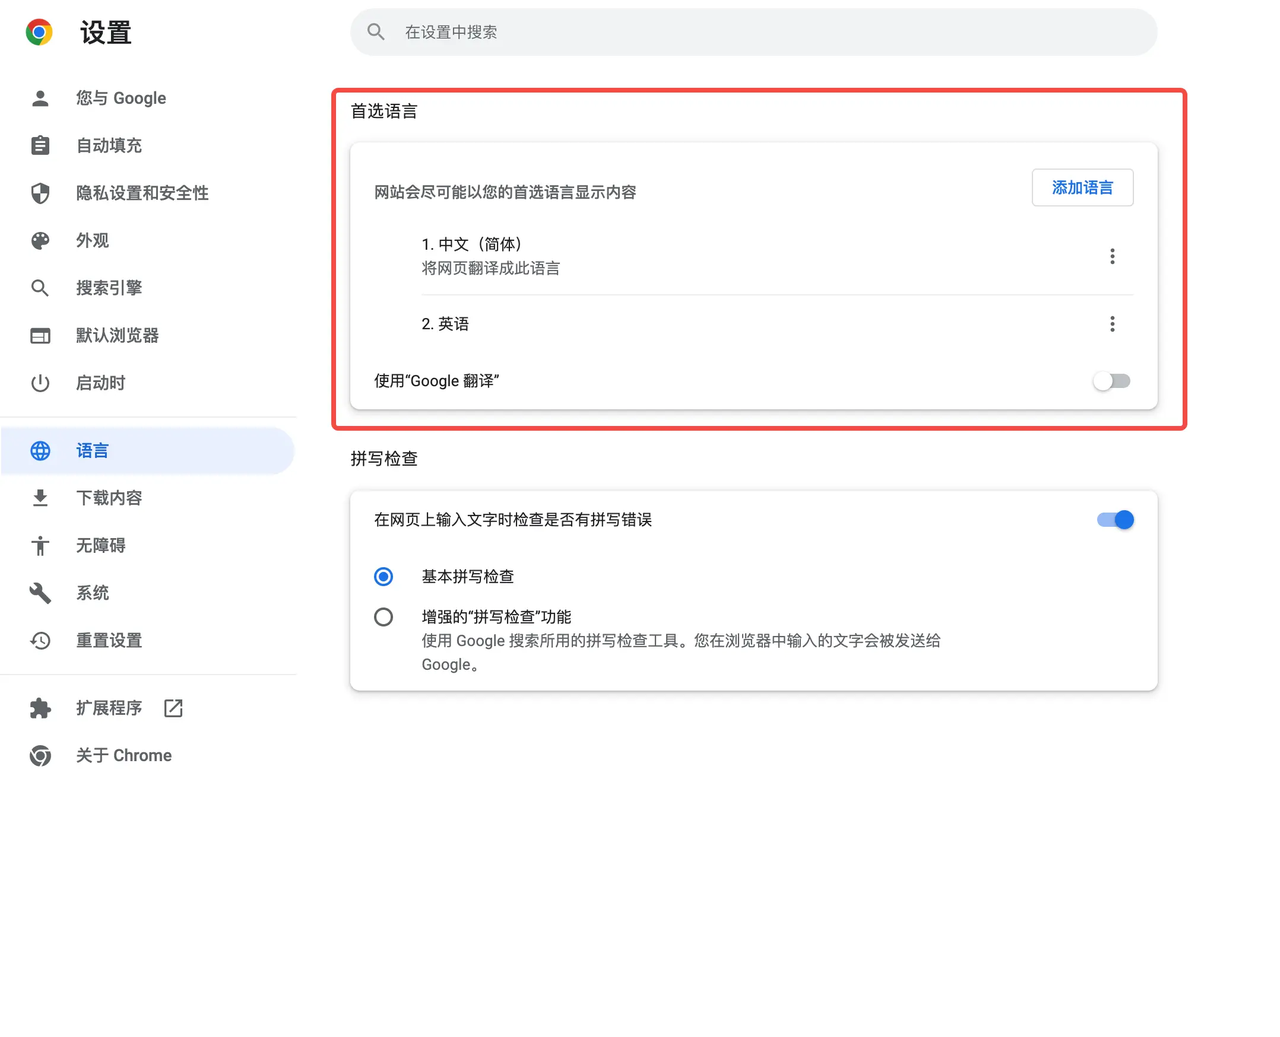Open 您与 Google settings via profile icon
The image size is (1280, 1037).
click(40, 97)
